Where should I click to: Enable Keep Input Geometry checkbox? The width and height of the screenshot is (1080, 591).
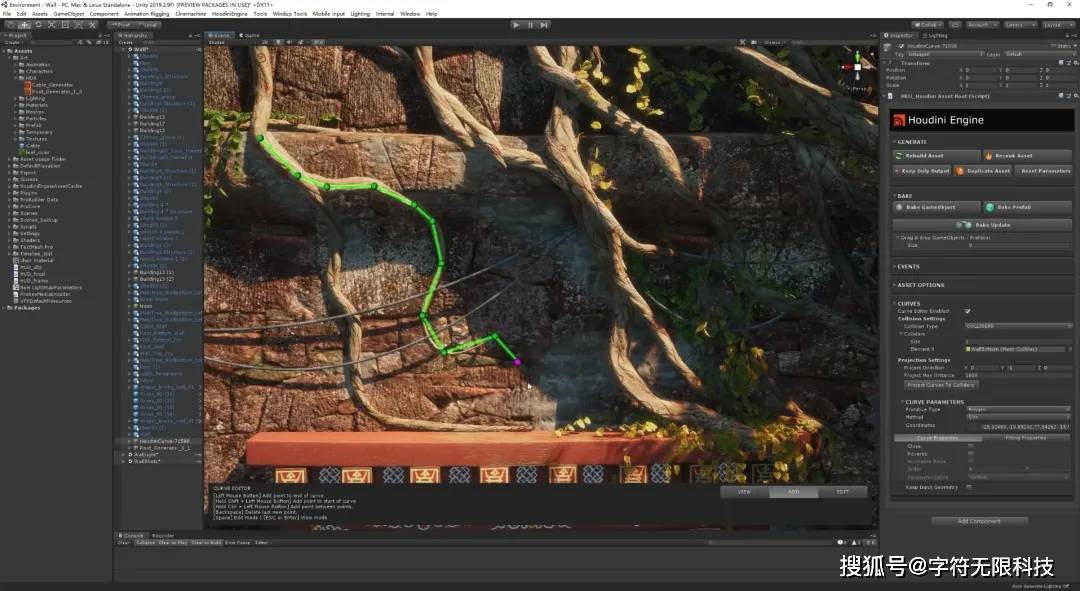(x=970, y=487)
